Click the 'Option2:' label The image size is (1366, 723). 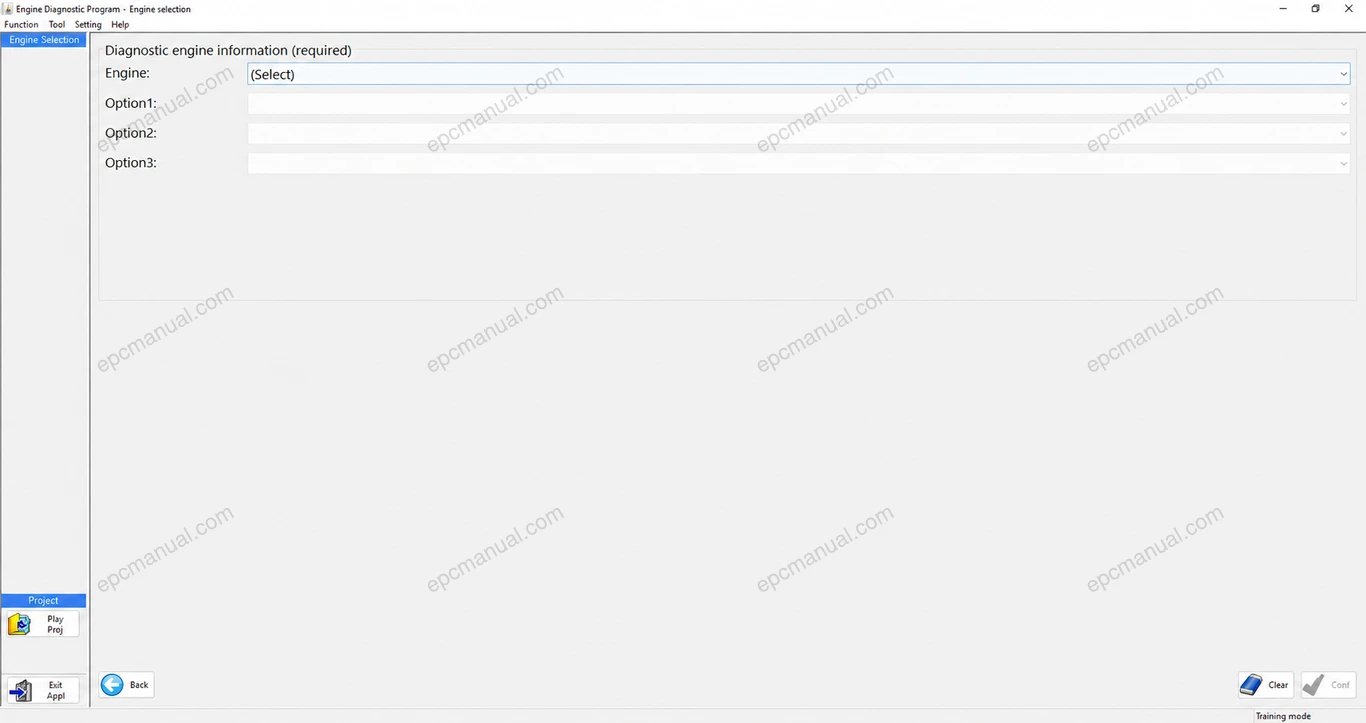(131, 133)
